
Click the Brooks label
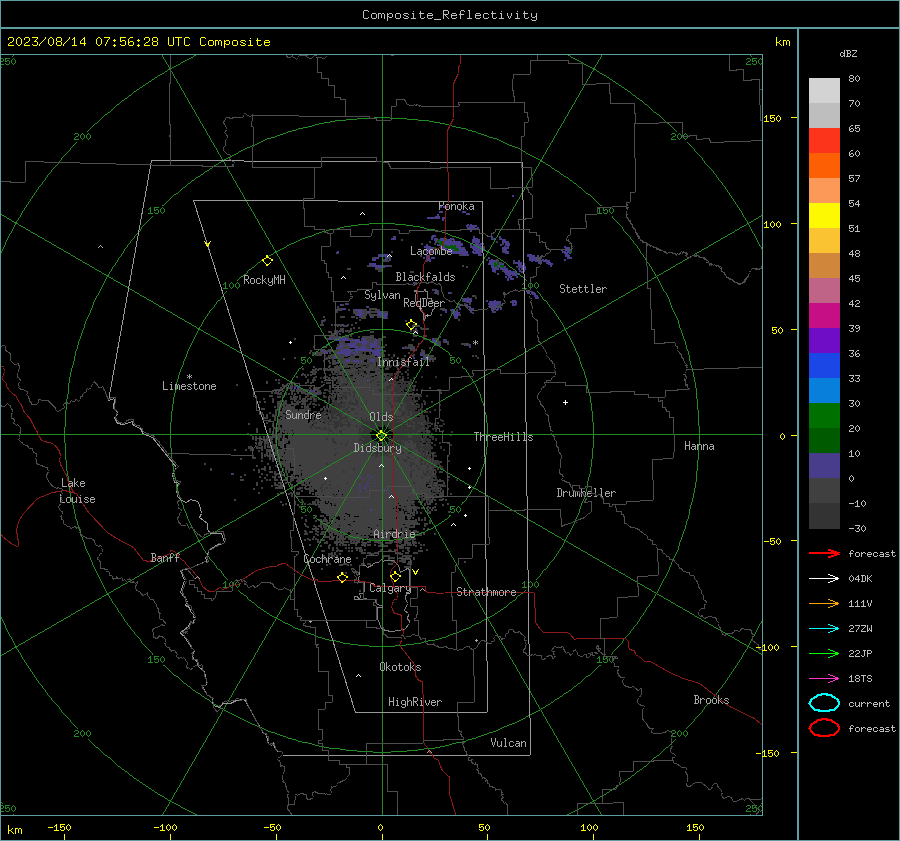pos(711,700)
